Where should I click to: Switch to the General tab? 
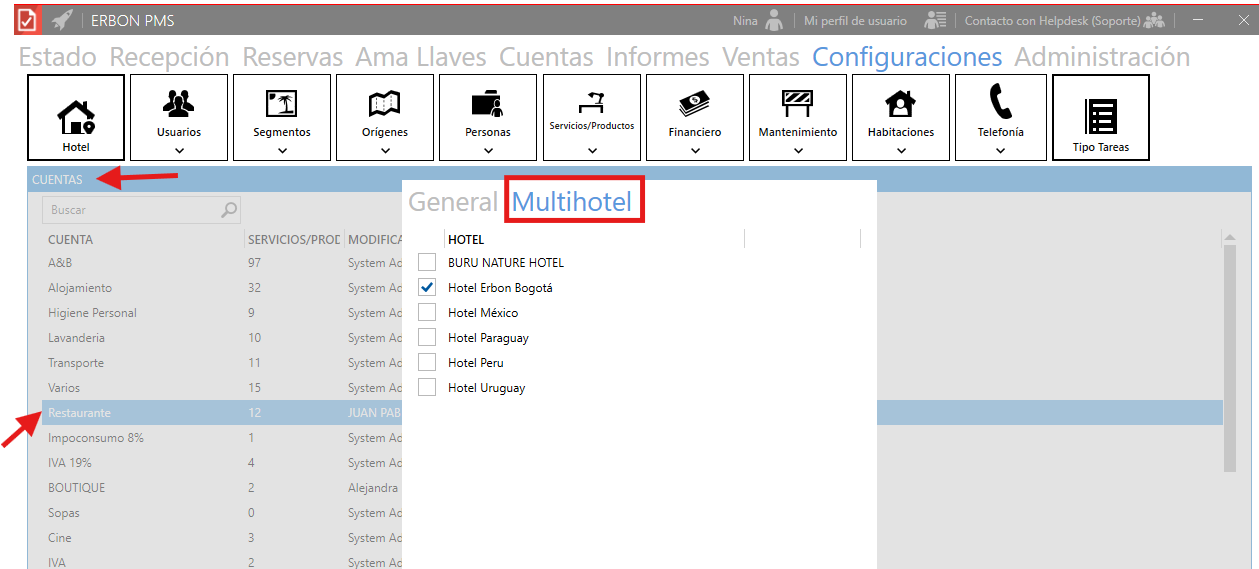click(452, 202)
